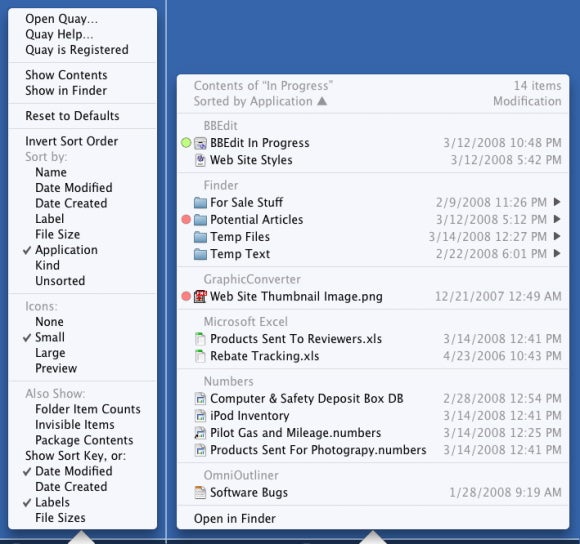Image resolution: width=580 pixels, height=544 pixels.
Task: Click Open in Finder at the list bottom
Action: click(235, 518)
